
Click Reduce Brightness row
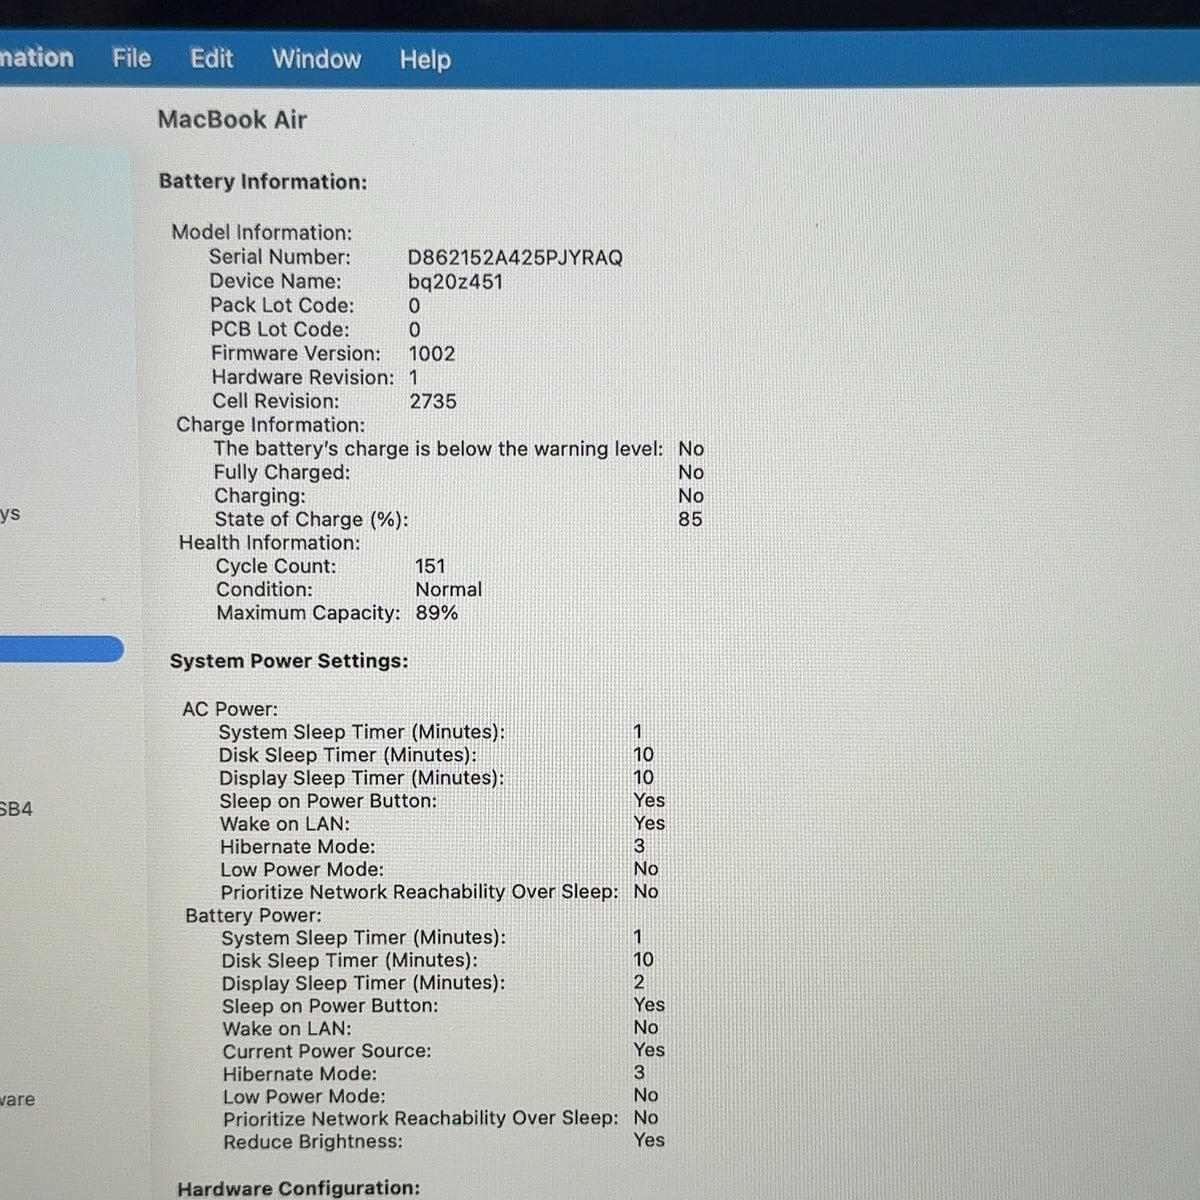[x=444, y=1141]
